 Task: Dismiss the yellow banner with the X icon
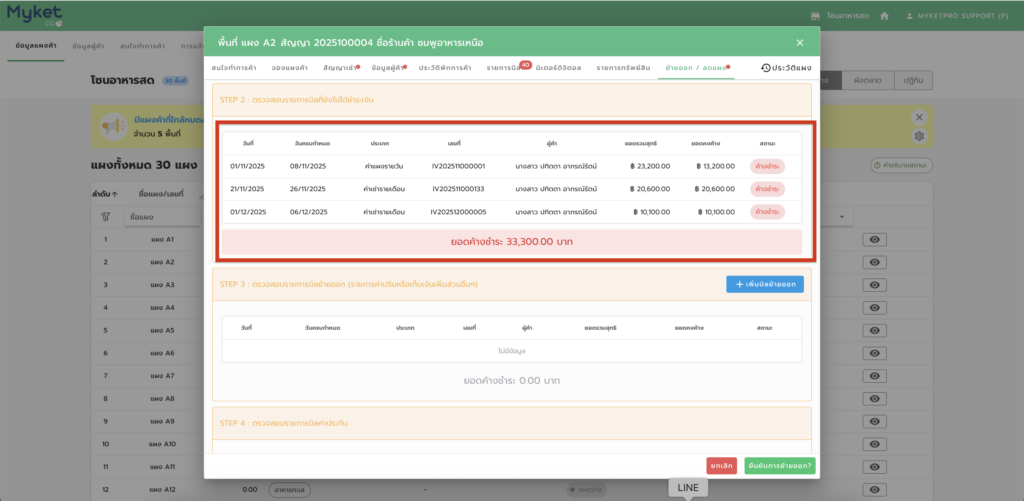pyautogui.click(x=919, y=117)
